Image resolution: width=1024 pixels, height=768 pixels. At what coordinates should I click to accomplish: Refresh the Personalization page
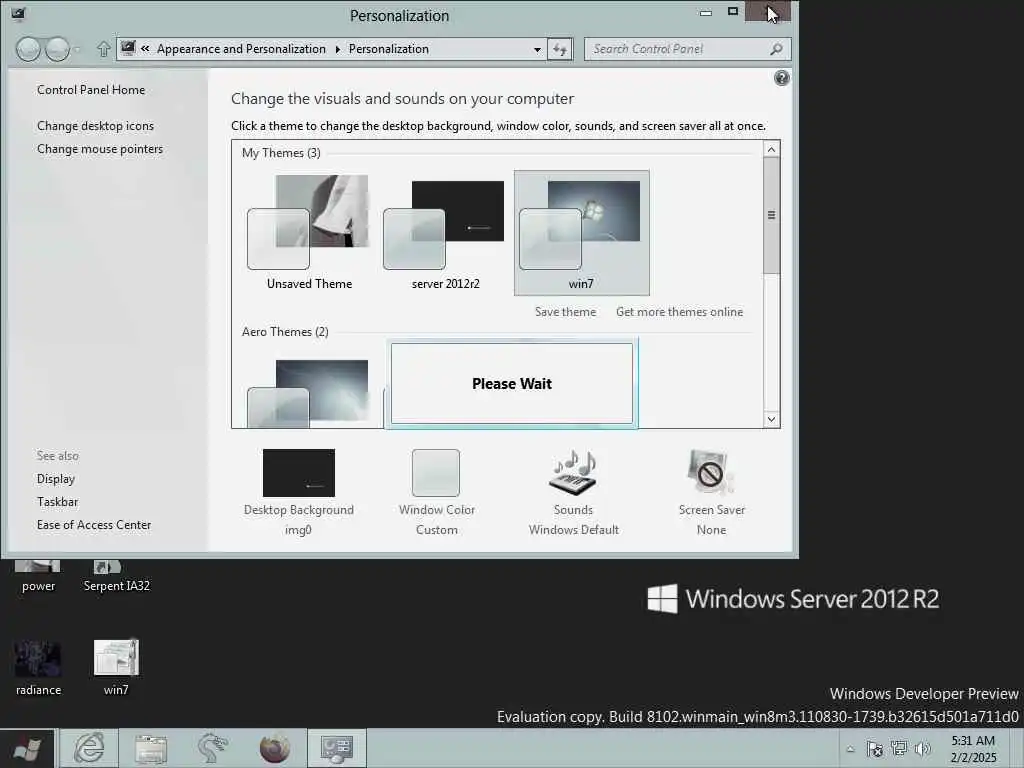point(560,49)
